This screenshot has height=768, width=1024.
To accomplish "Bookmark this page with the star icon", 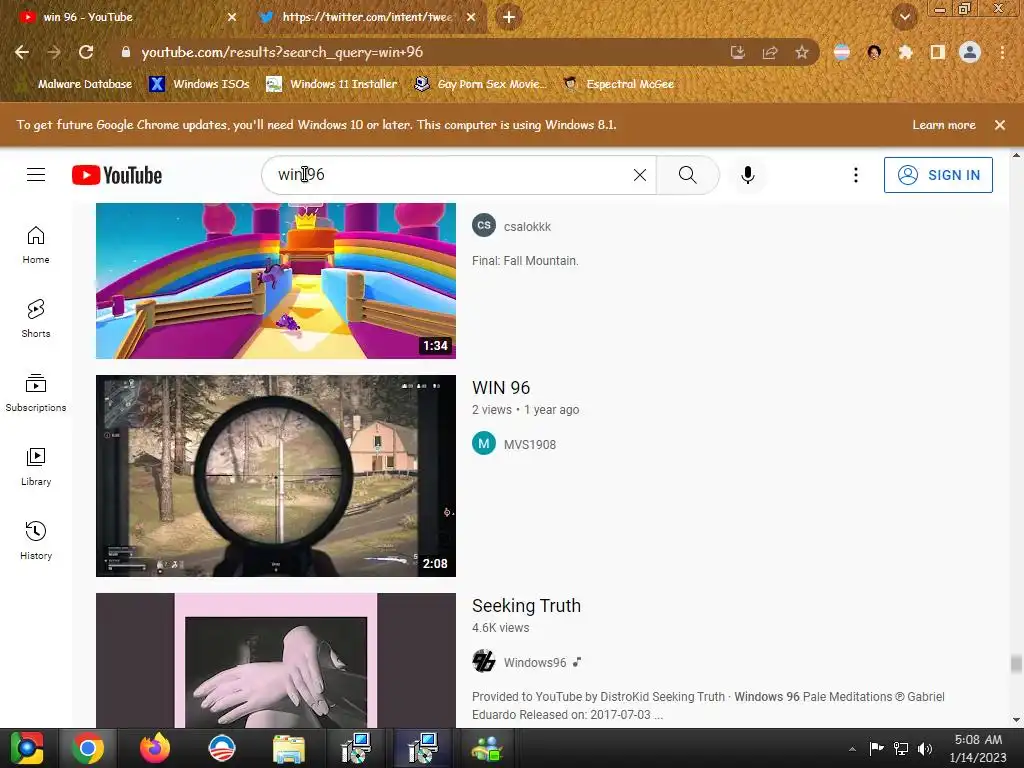I will (x=802, y=52).
